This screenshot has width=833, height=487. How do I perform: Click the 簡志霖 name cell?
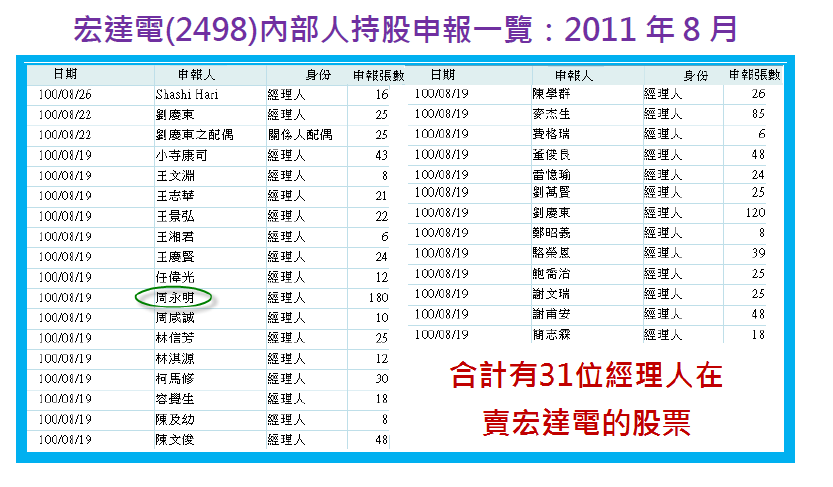(551, 335)
